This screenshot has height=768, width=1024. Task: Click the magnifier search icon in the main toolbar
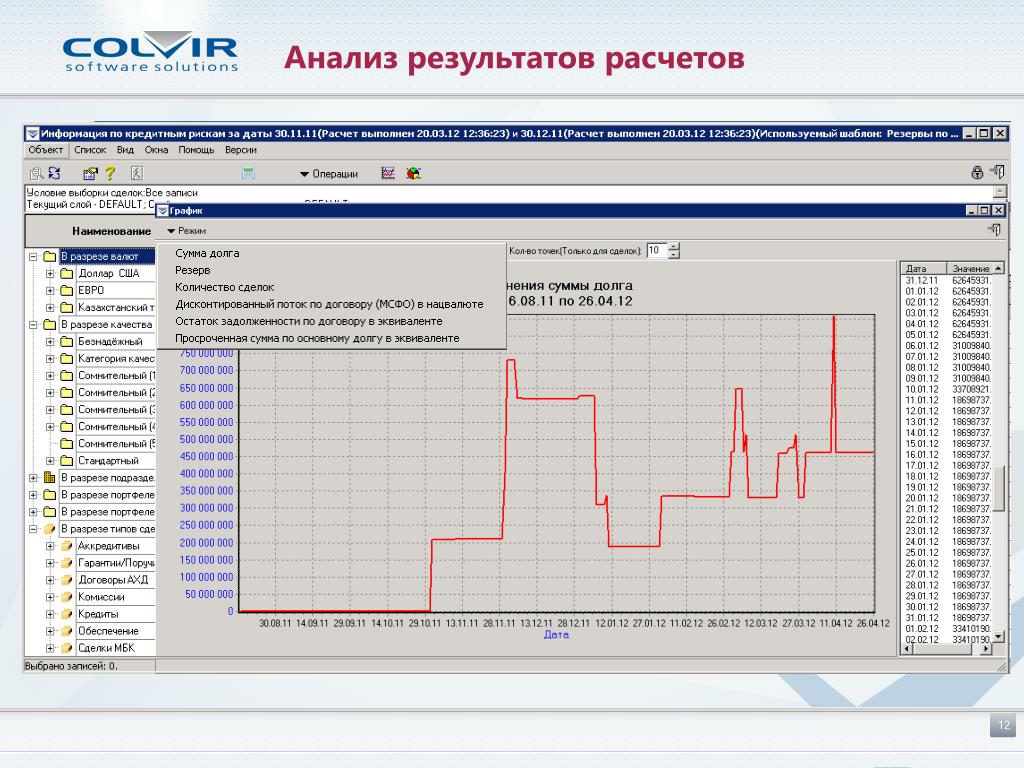(37, 173)
